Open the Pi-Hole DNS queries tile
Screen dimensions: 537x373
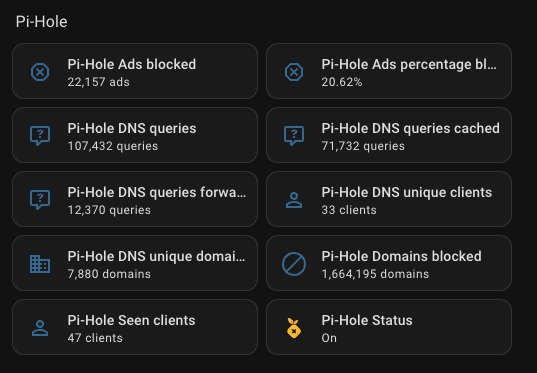pos(135,135)
